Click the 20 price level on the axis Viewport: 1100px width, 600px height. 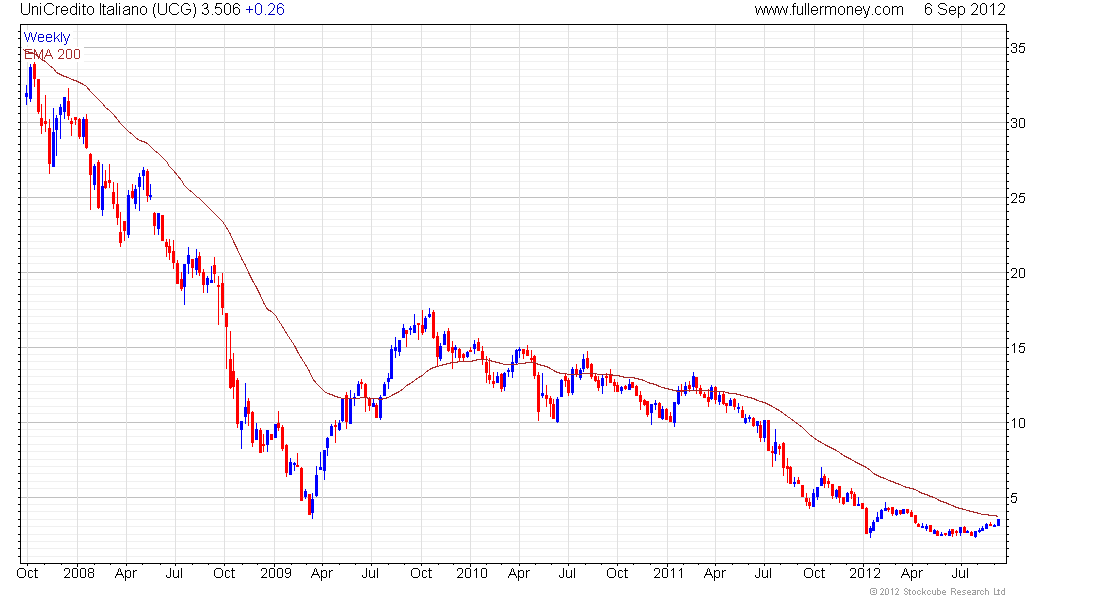1018,273
